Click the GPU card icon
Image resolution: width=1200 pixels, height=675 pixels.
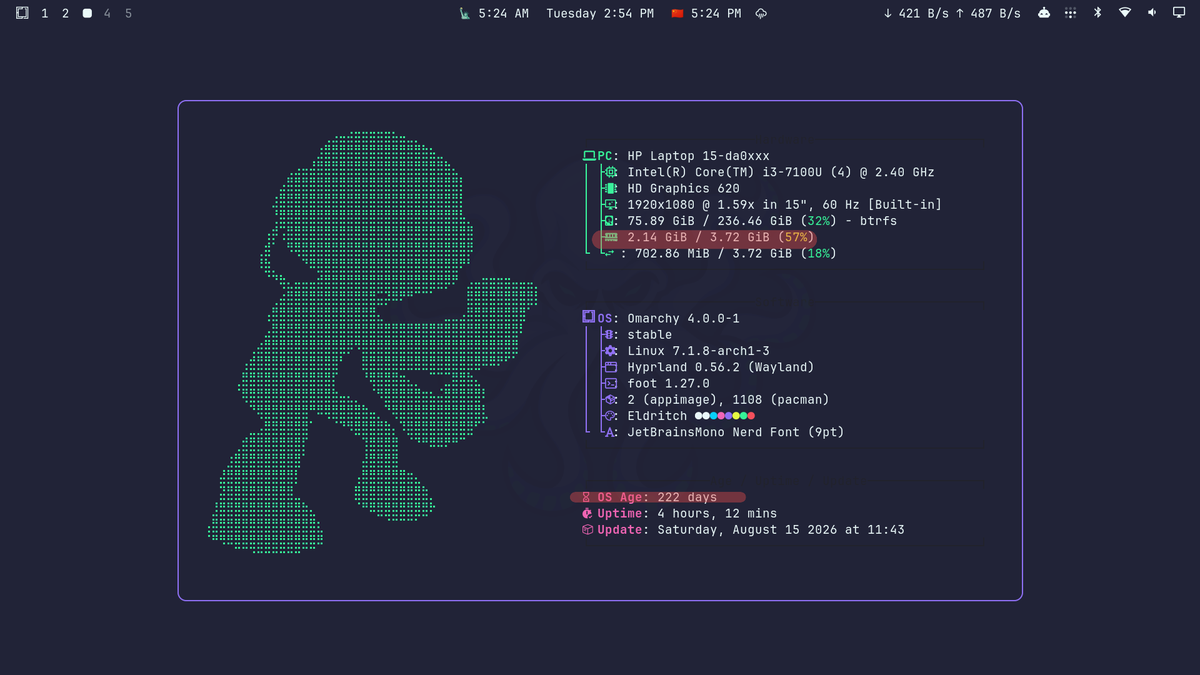[610, 188]
